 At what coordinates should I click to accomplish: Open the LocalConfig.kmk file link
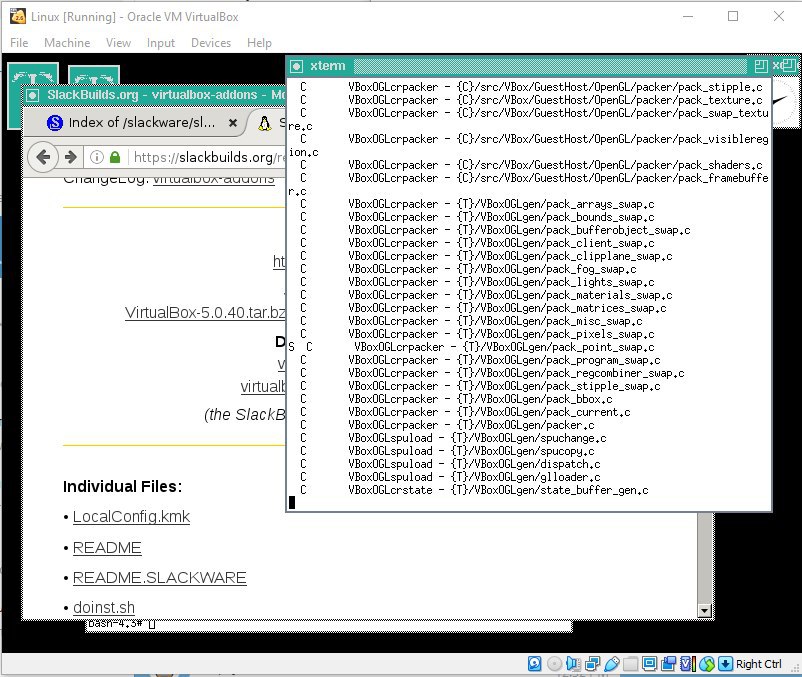131,516
